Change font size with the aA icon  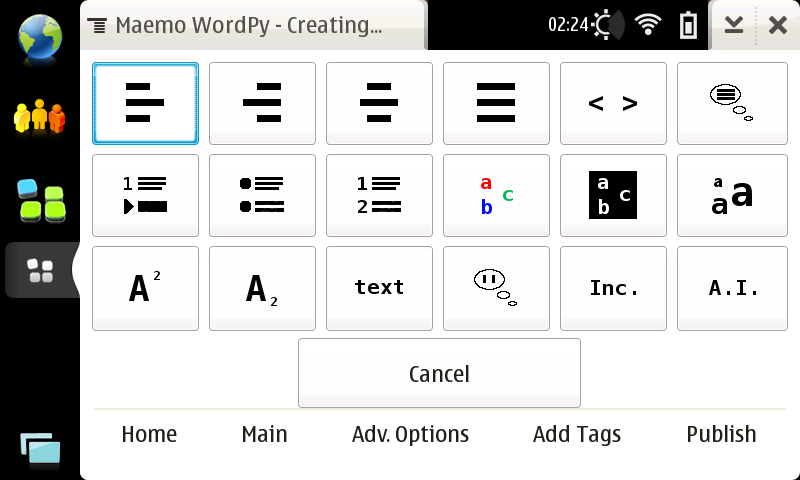point(730,195)
